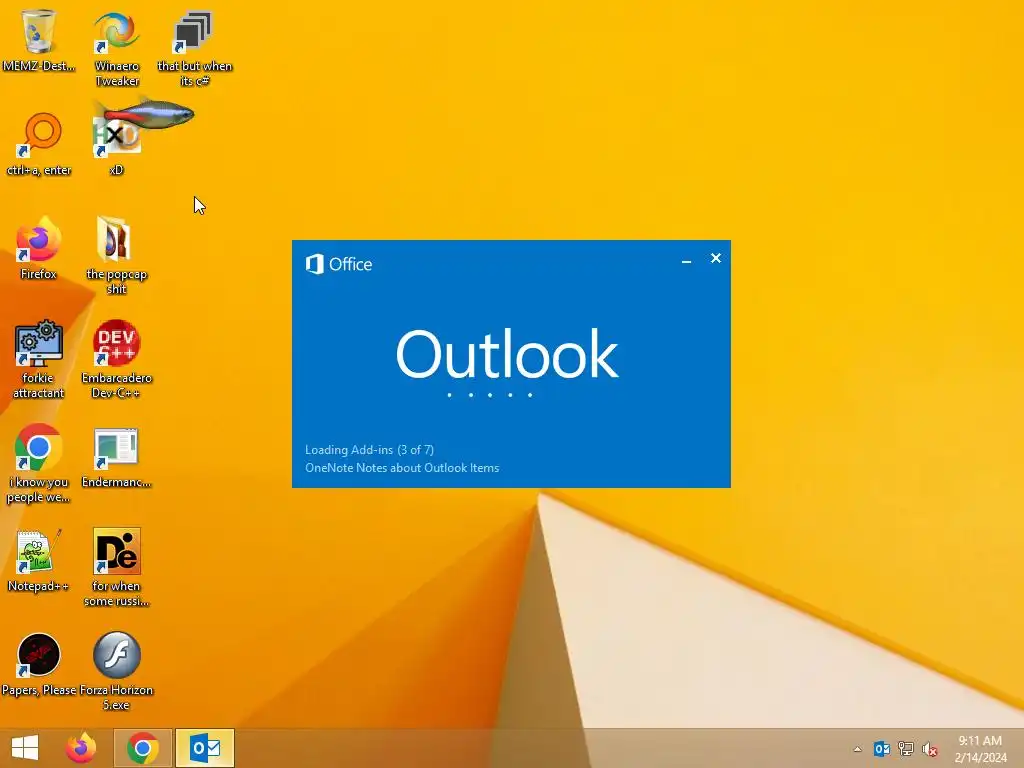Open Firefox from the taskbar
The image size is (1024, 768).
[81, 748]
